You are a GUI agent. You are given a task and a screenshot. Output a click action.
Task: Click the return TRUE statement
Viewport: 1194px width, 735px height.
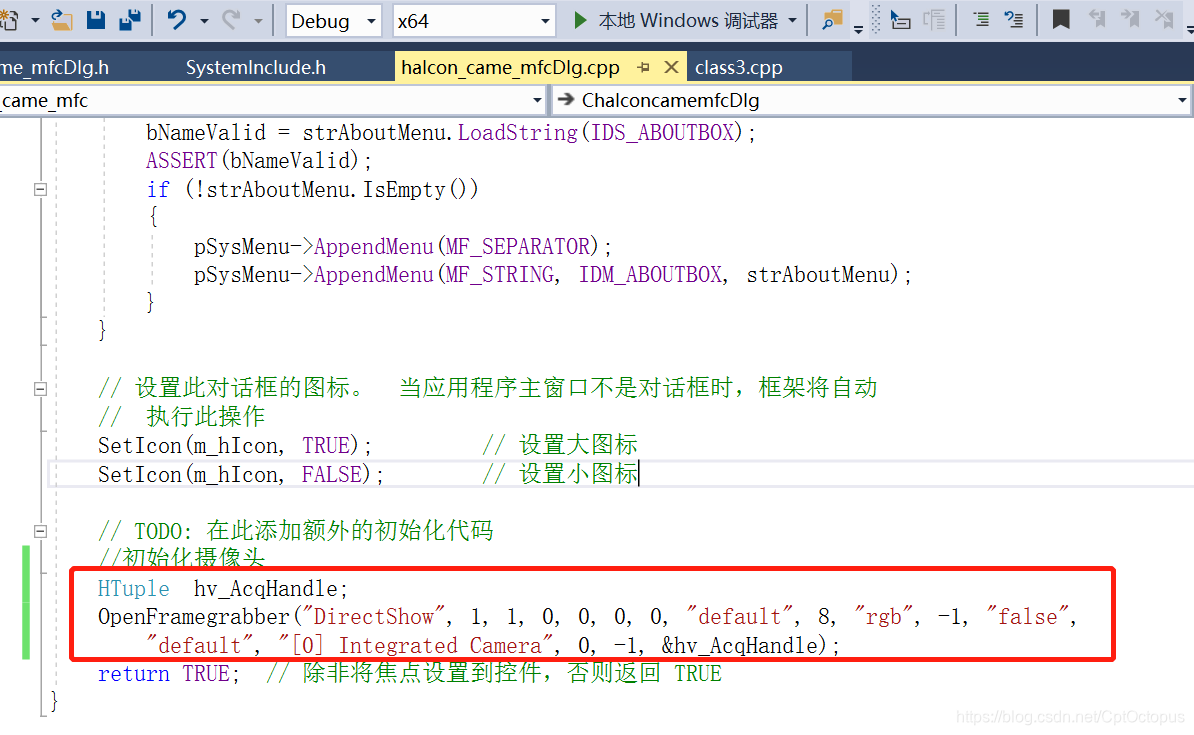pos(168,674)
